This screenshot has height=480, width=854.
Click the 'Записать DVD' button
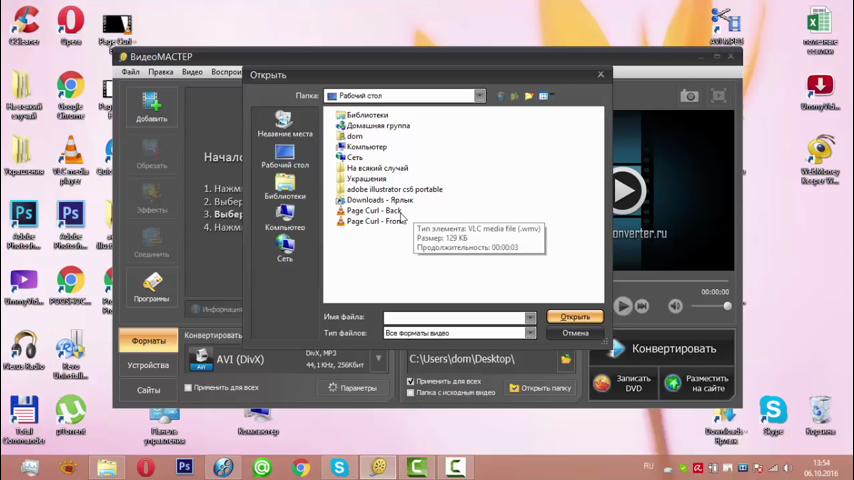[623, 383]
